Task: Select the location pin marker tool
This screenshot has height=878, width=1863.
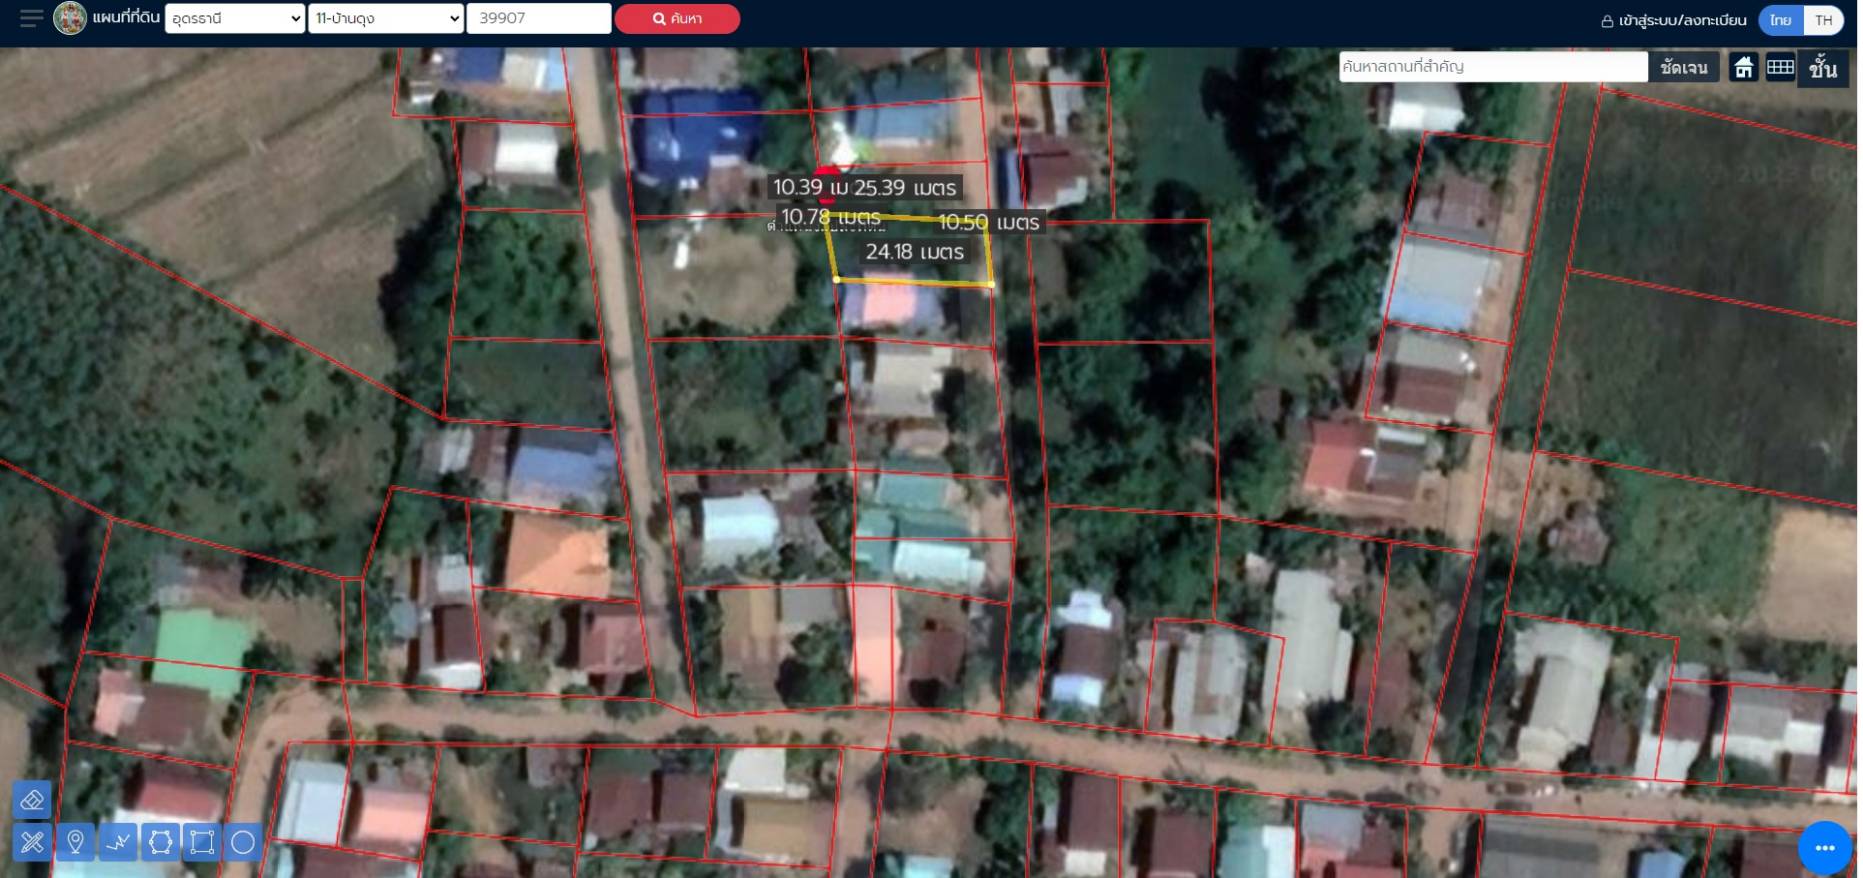Action: coord(75,842)
